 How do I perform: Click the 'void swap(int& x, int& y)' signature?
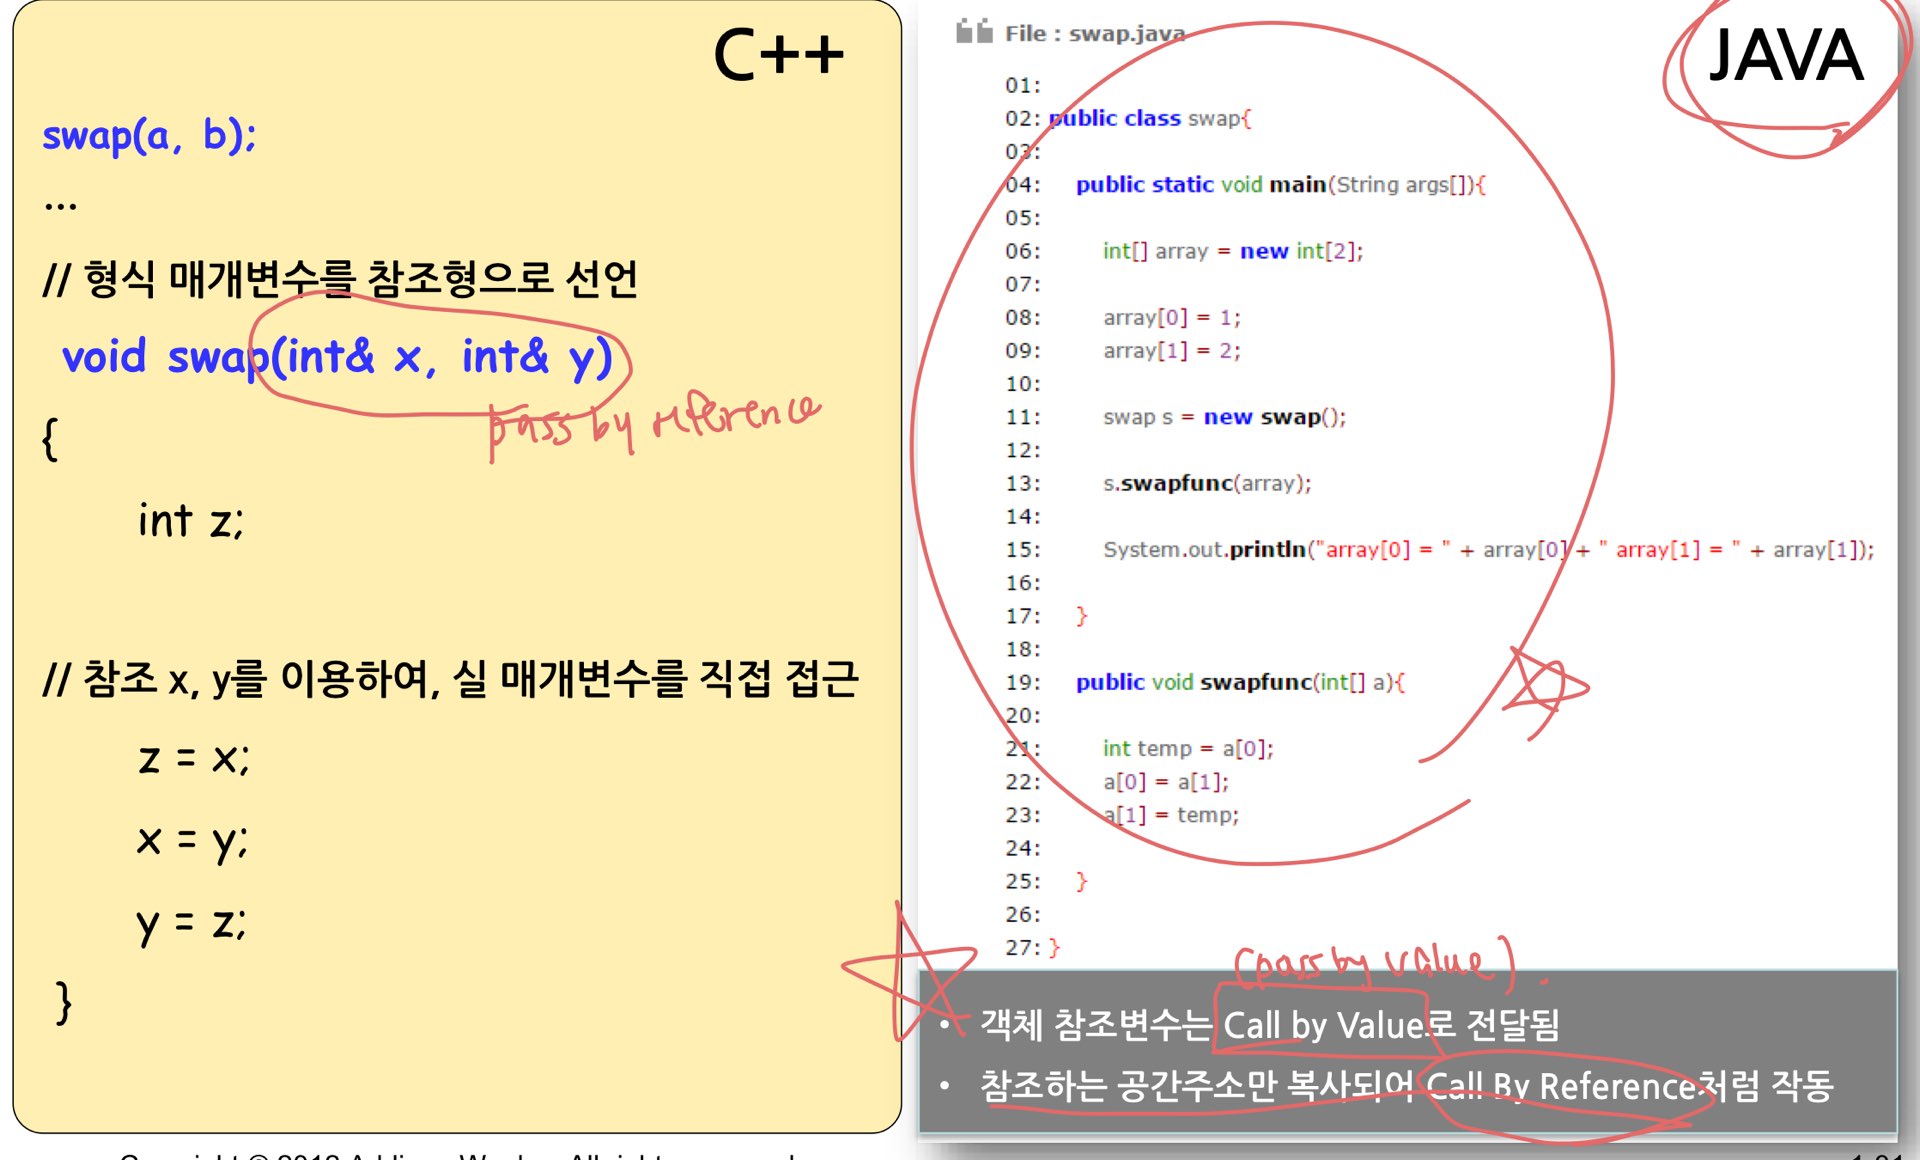tap(337, 357)
